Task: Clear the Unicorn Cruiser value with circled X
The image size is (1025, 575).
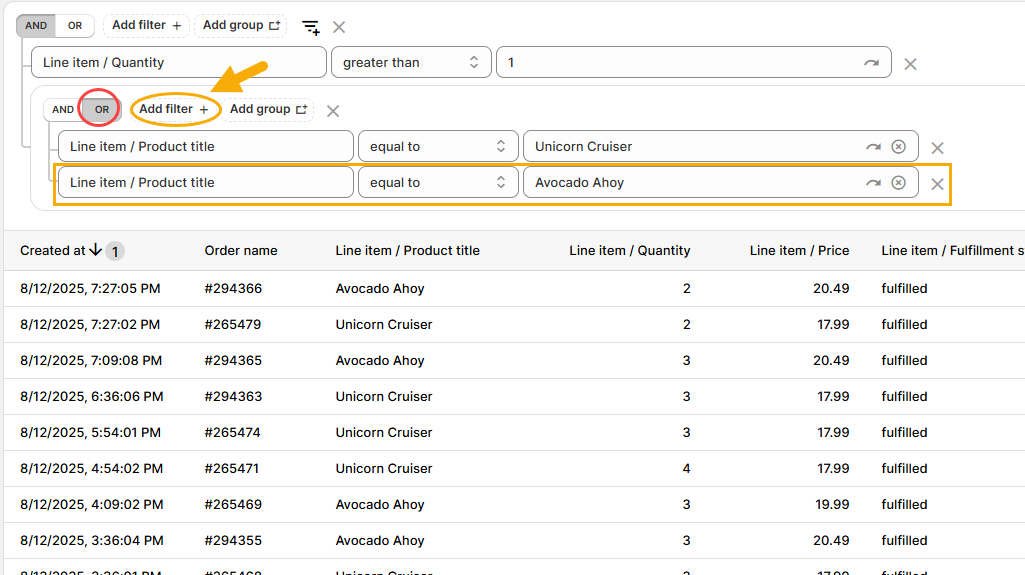Action: pyautogui.click(x=898, y=147)
